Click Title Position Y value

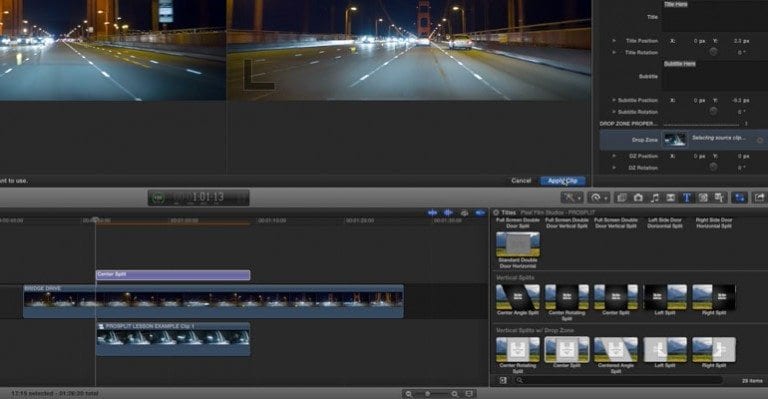click(742, 41)
